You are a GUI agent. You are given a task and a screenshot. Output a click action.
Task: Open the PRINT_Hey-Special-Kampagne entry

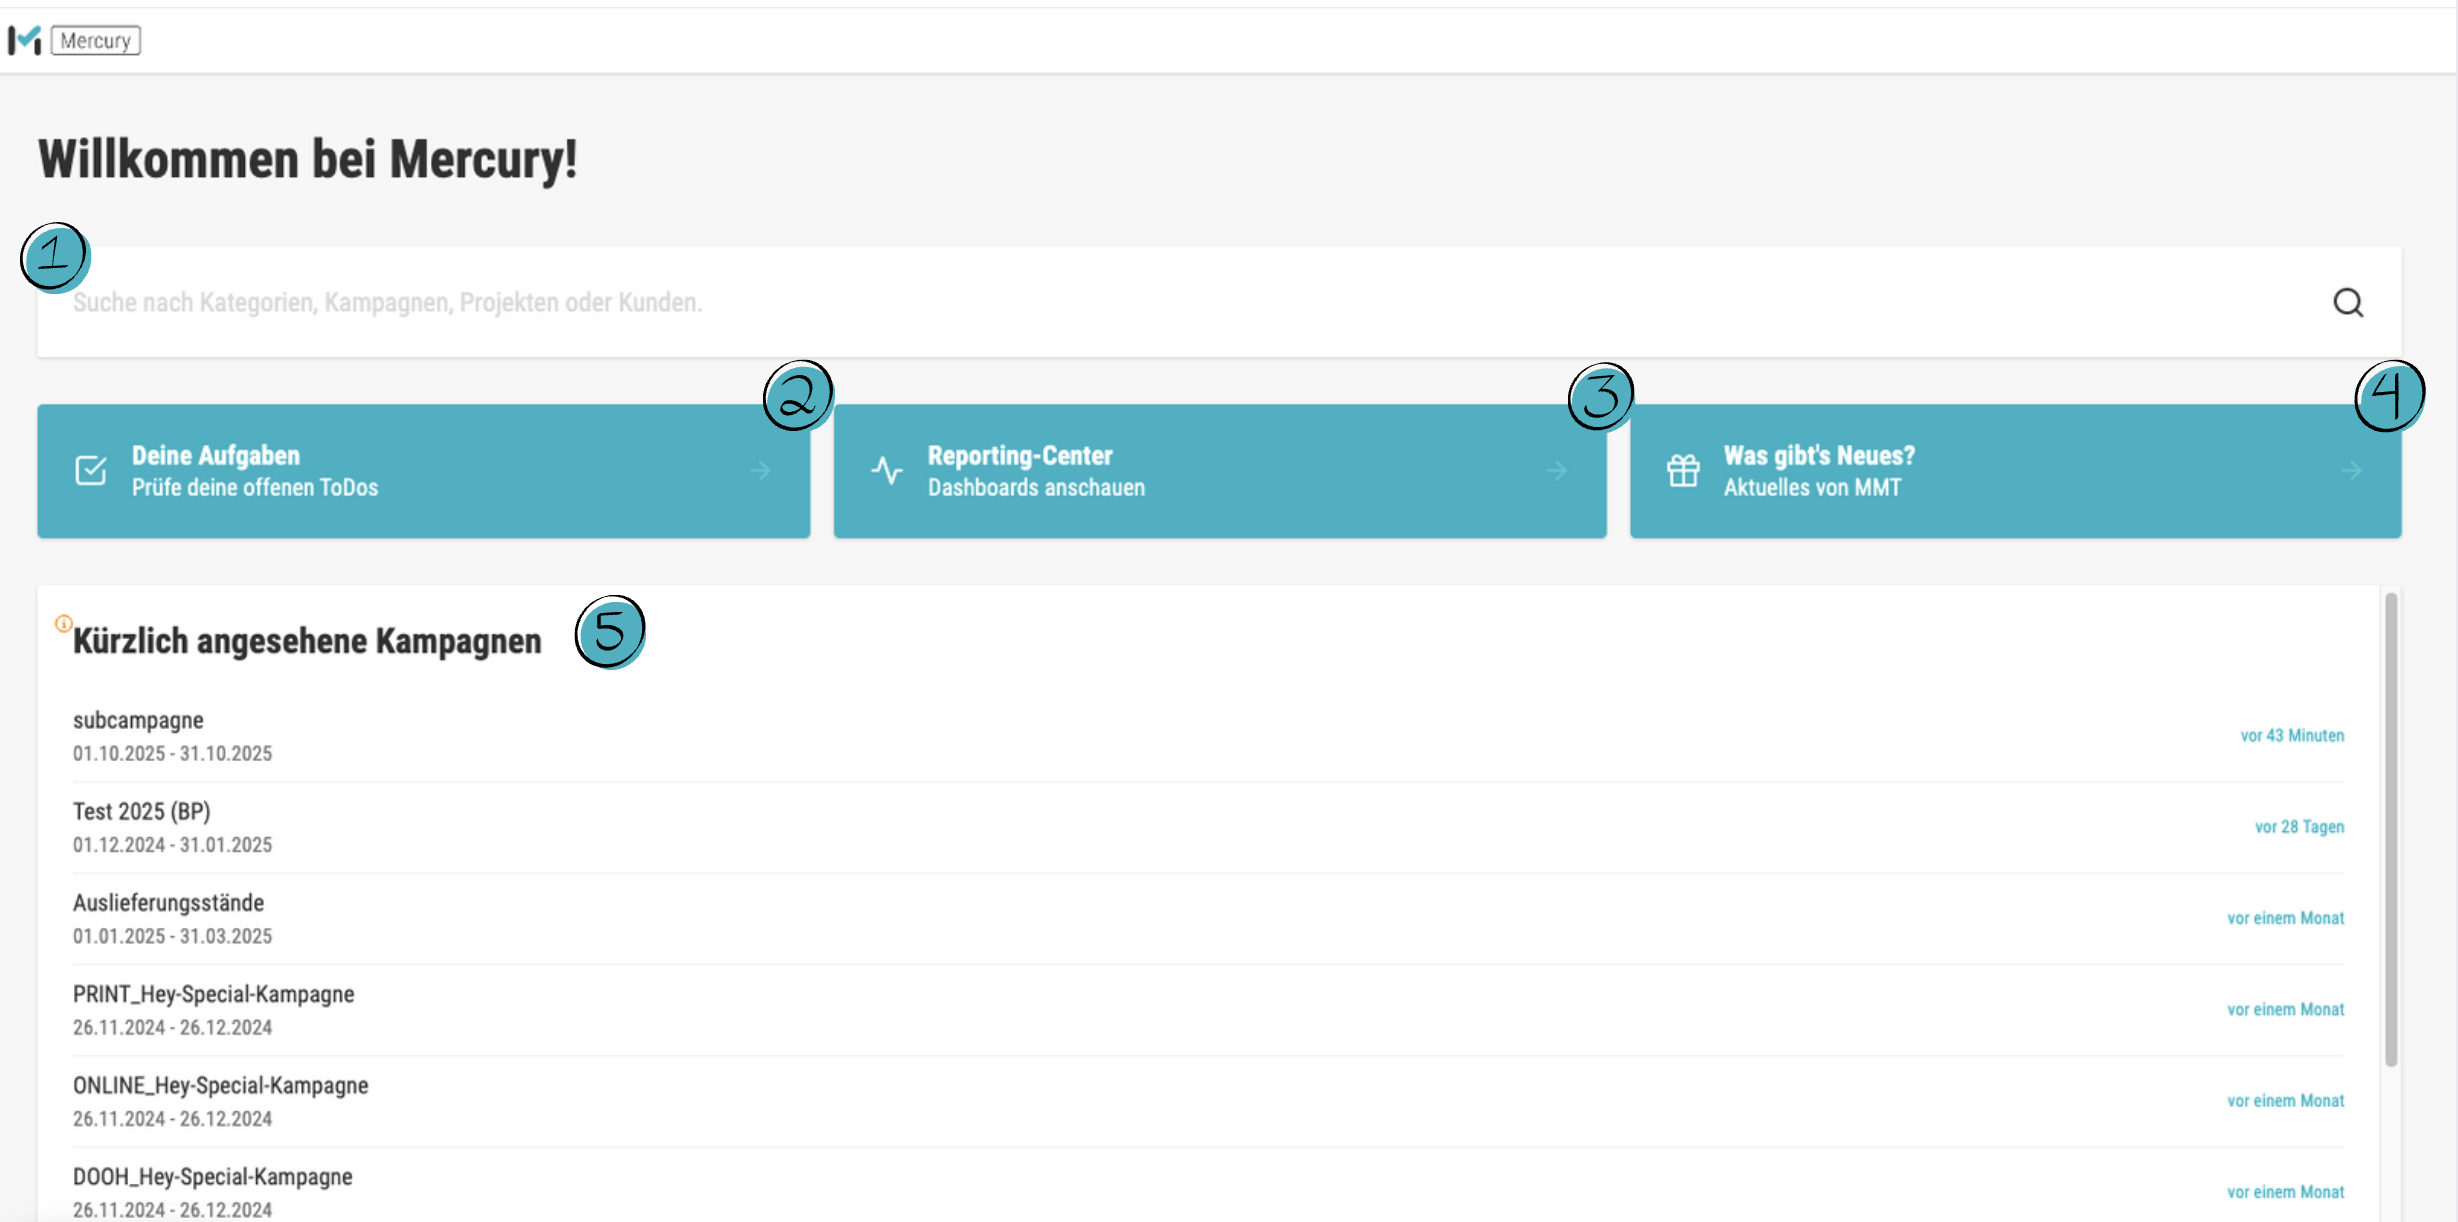pyautogui.click(x=213, y=995)
